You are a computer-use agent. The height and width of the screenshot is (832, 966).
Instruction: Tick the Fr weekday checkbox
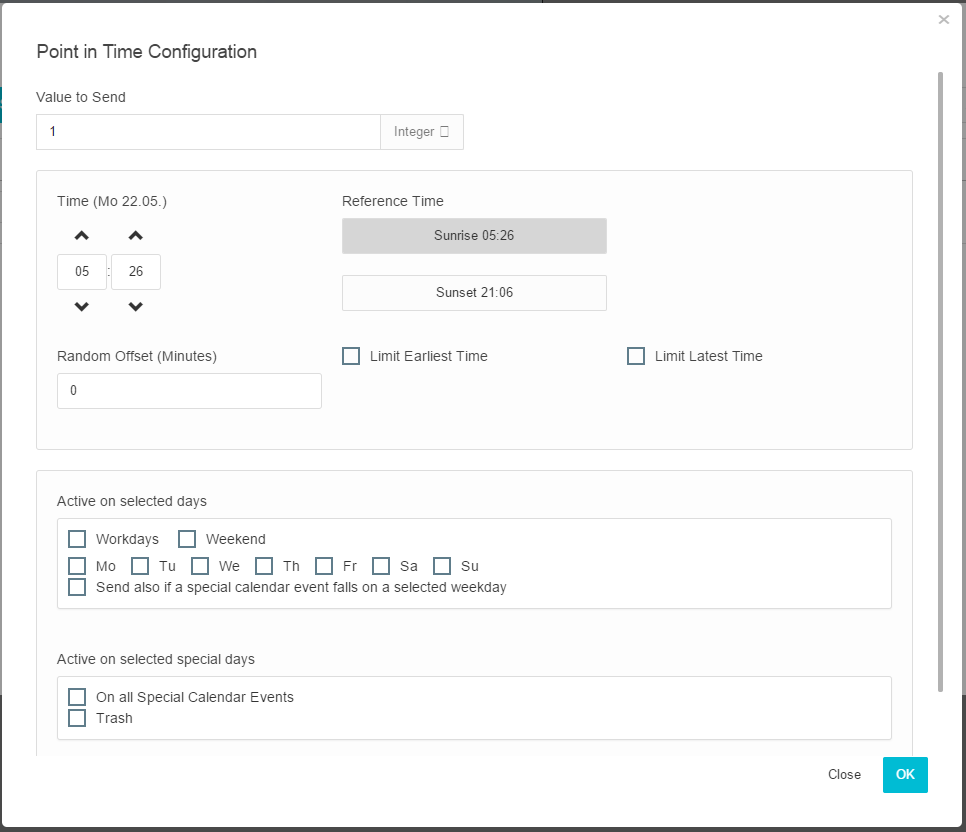pyautogui.click(x=324, y=566)
